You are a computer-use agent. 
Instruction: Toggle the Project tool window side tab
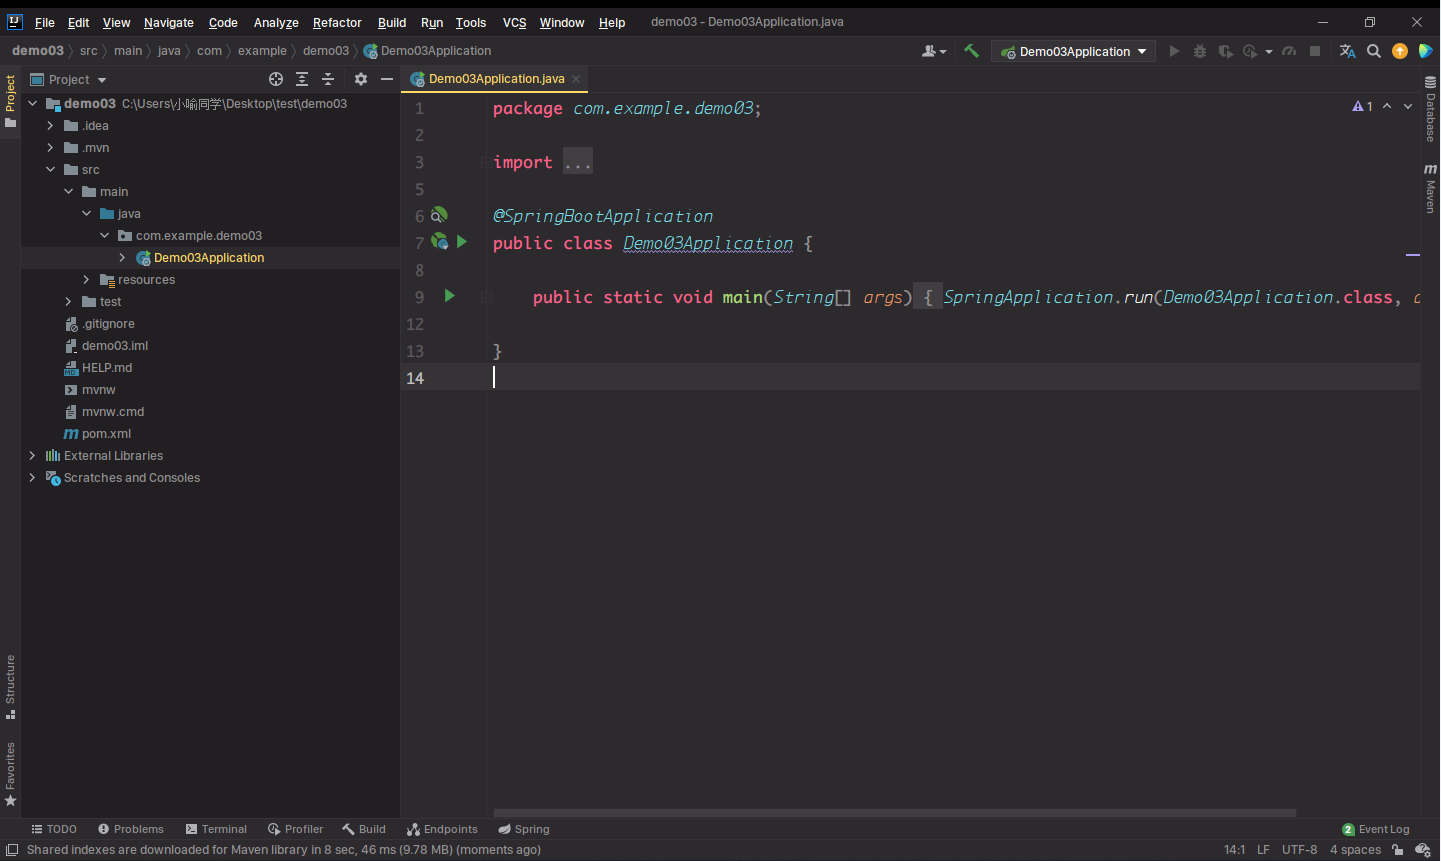[10, 101]
